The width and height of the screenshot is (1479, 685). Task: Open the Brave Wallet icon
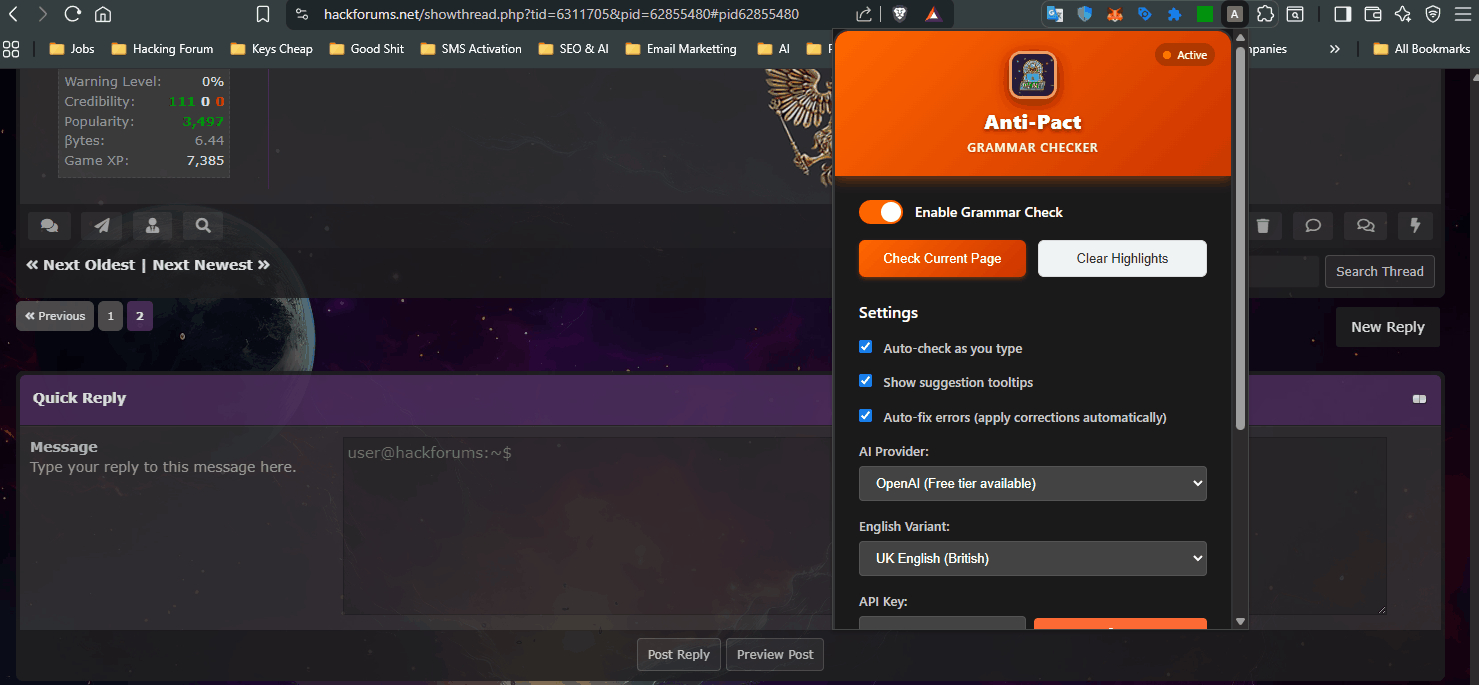[x=1373, y=14]
